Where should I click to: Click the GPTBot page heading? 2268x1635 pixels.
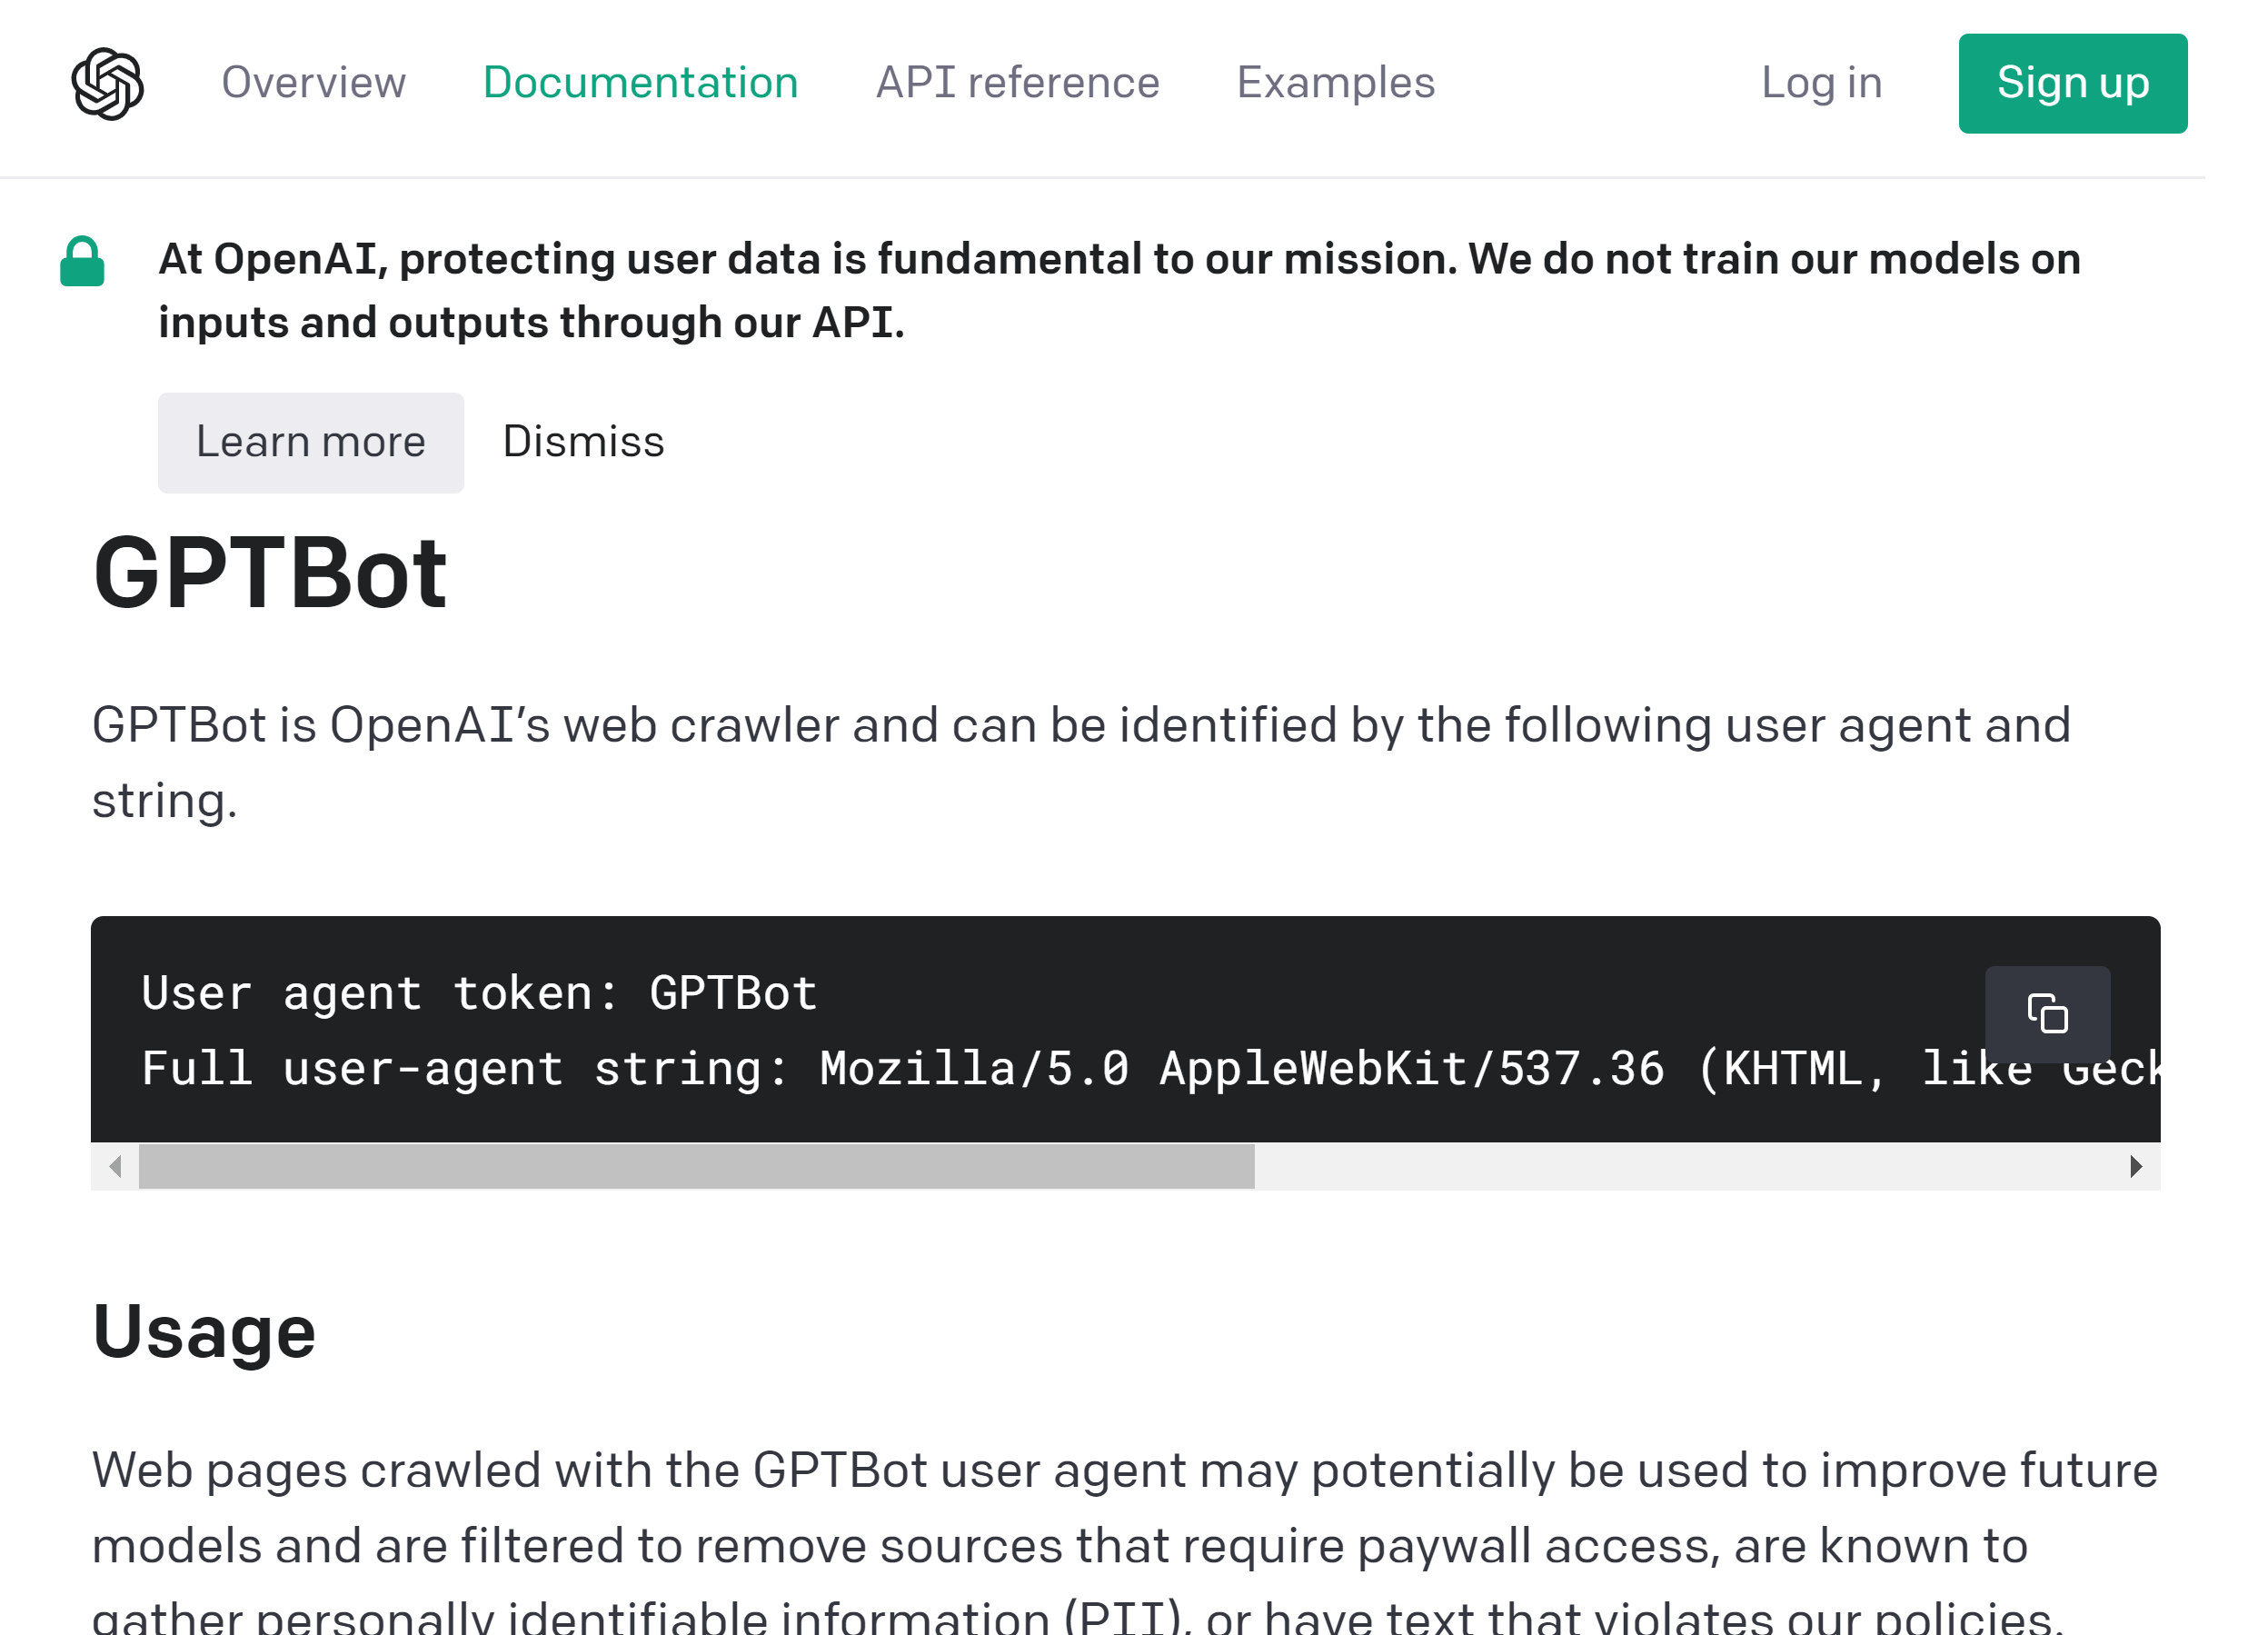[x=270, y=574]
